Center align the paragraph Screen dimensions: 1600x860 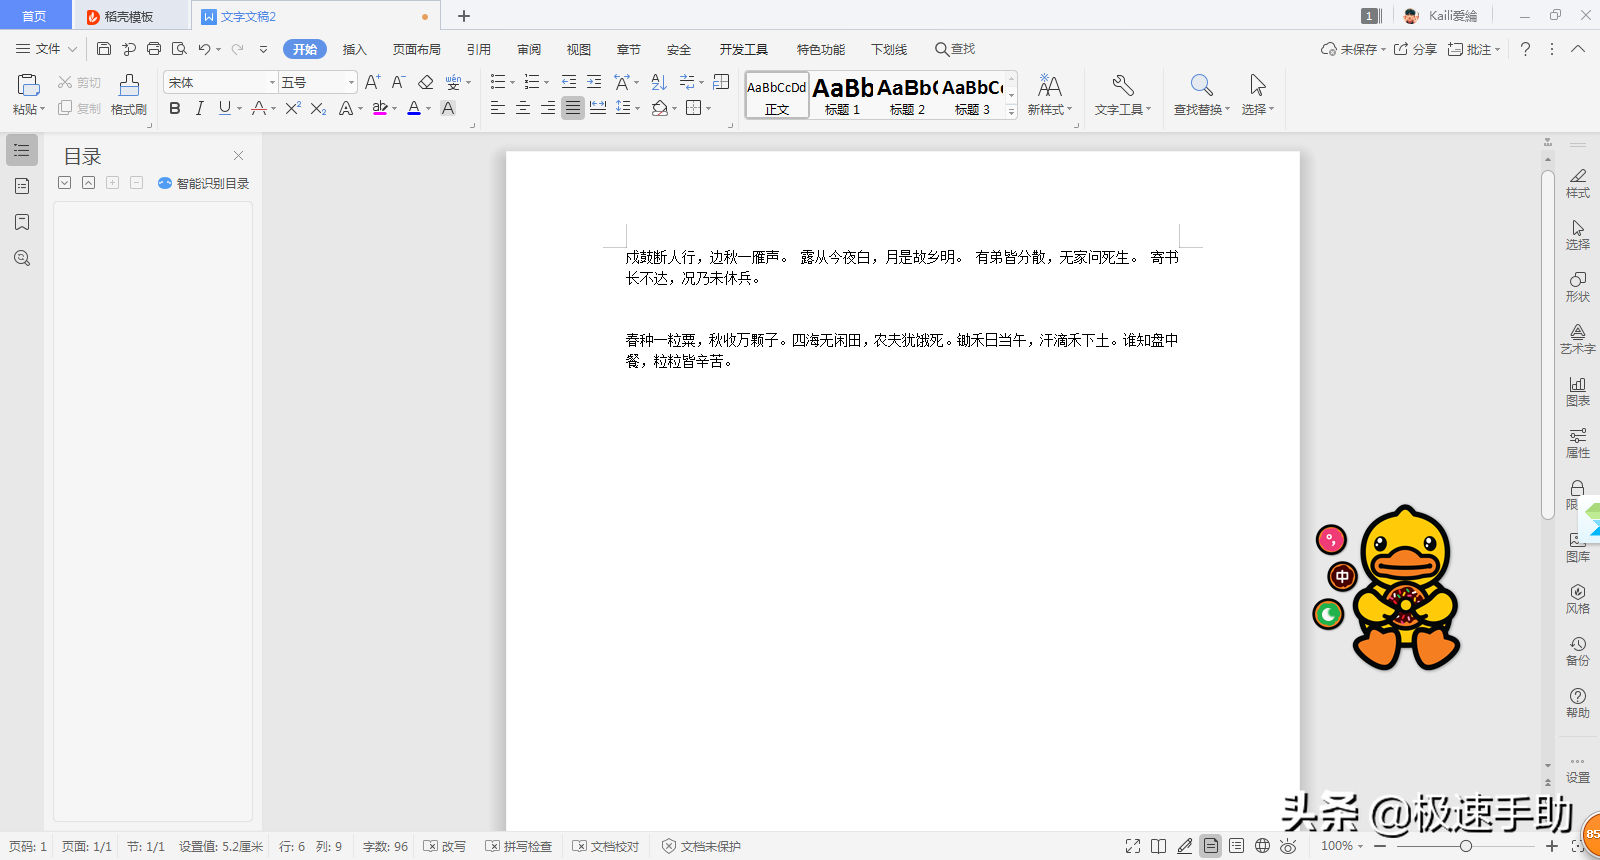tap(522, 108)
